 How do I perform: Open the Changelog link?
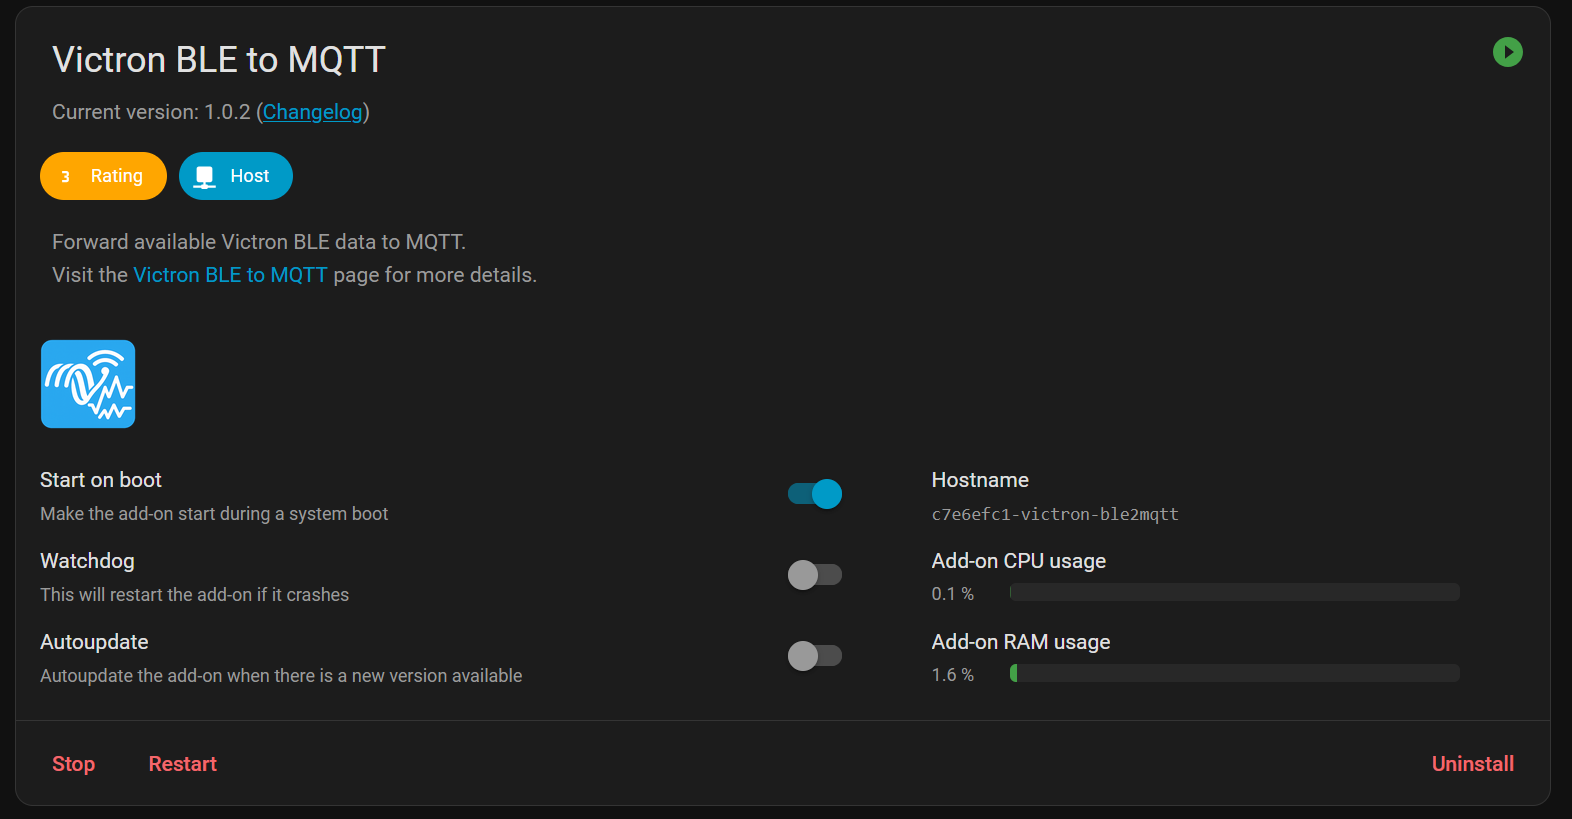312,112
